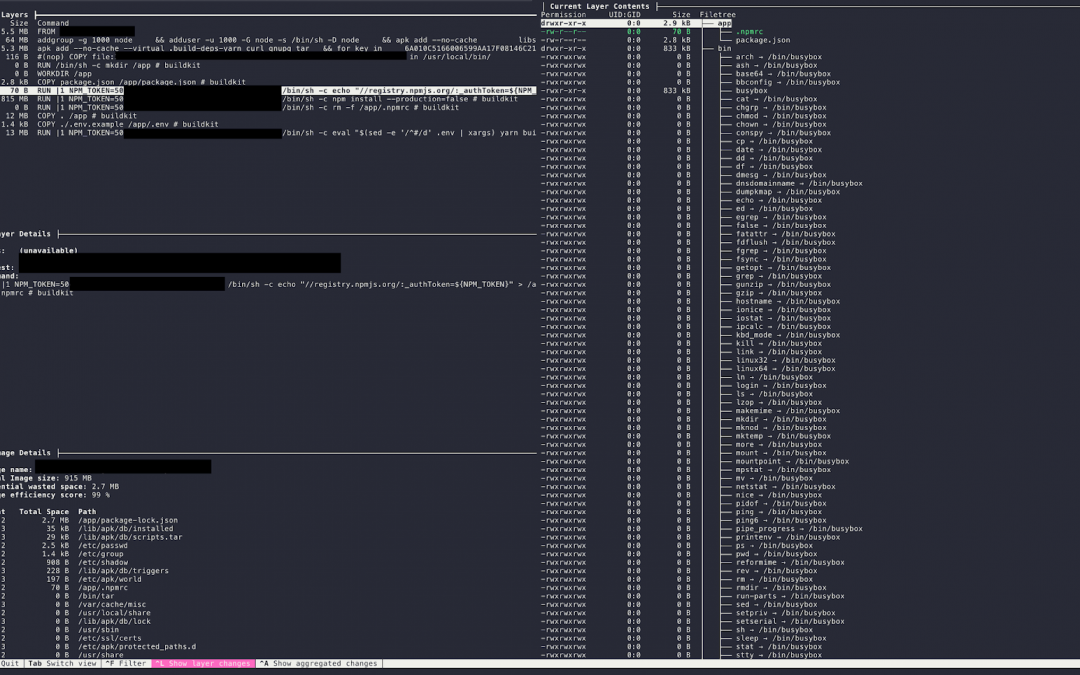Select Tab Switch view in bottom bar

tap(63, 663)
